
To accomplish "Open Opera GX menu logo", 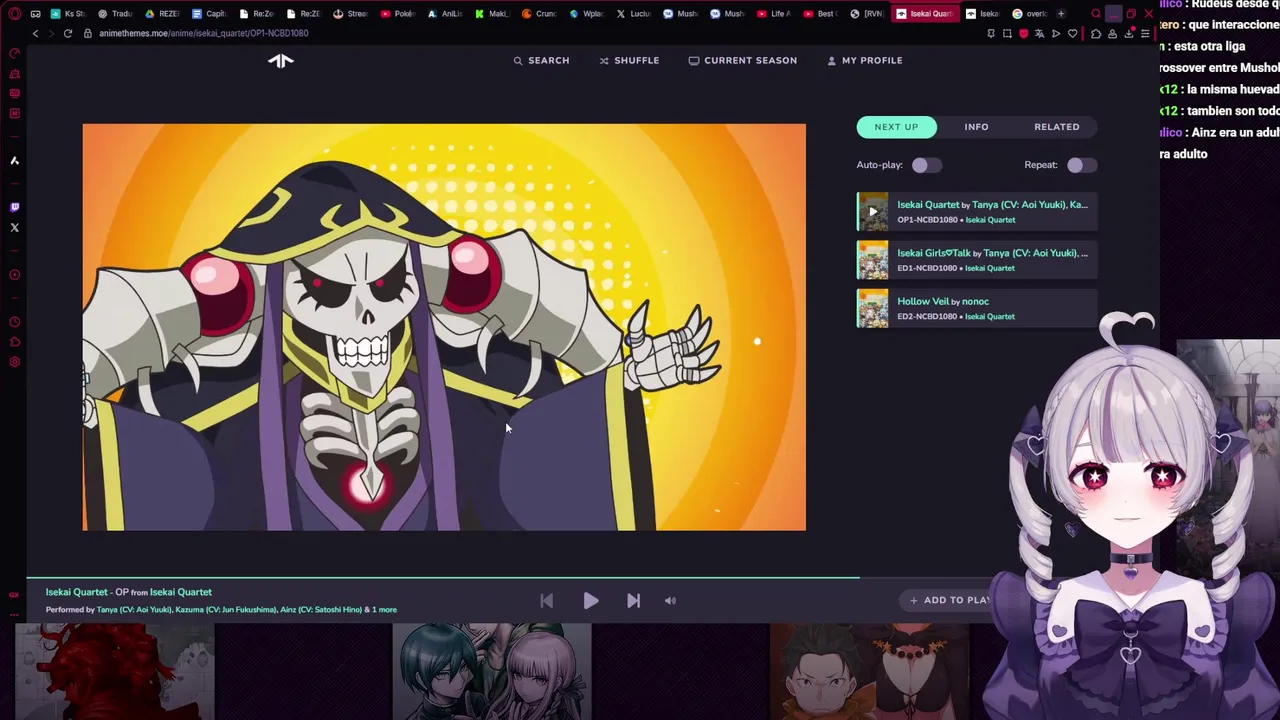I will click(14, 14).
